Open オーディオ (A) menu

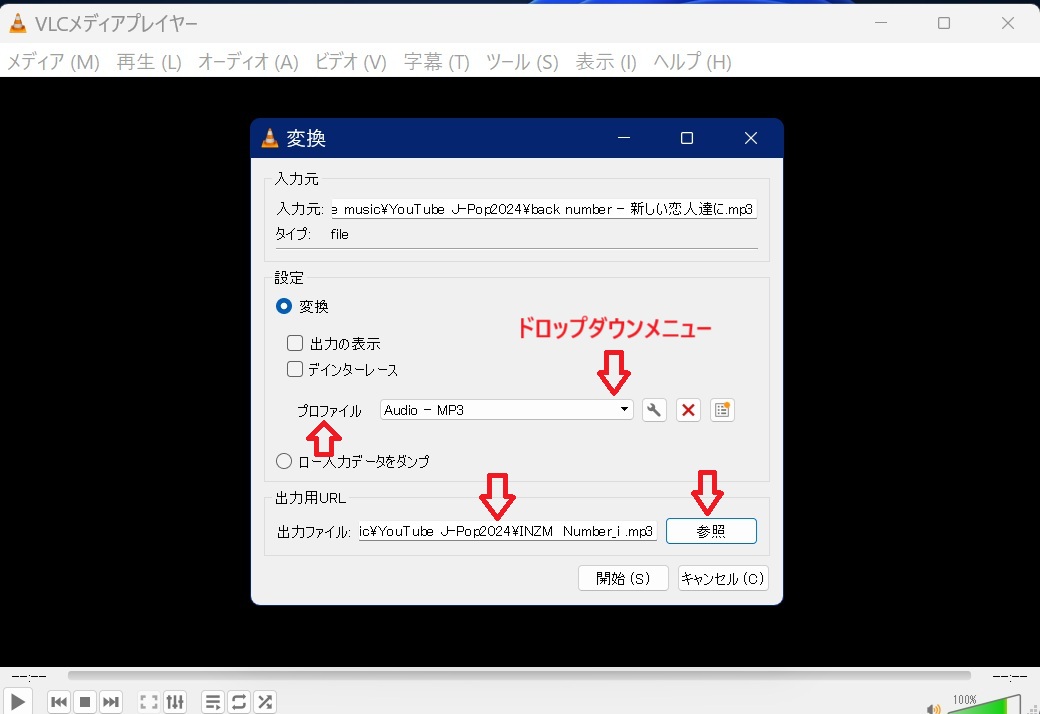248,62
